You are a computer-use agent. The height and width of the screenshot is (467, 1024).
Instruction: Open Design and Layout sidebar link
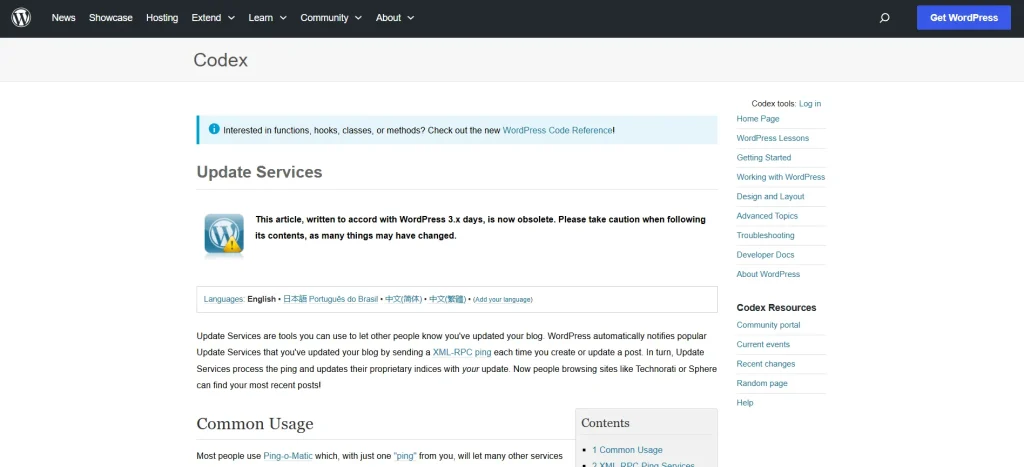[770, 197]
